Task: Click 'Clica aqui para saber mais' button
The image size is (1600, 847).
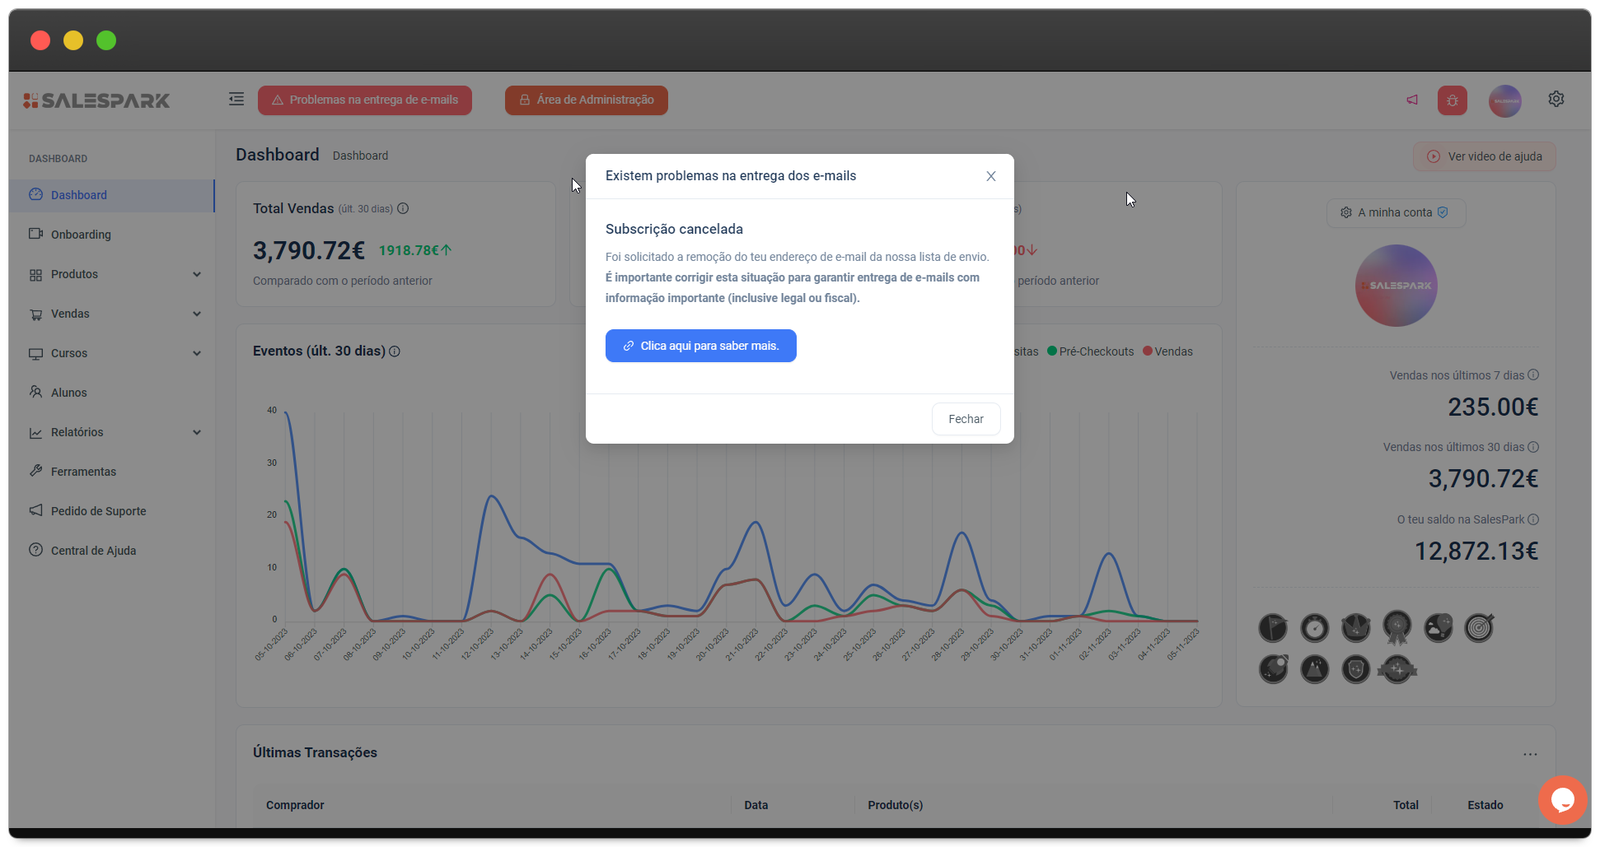Action: (700, 346)
